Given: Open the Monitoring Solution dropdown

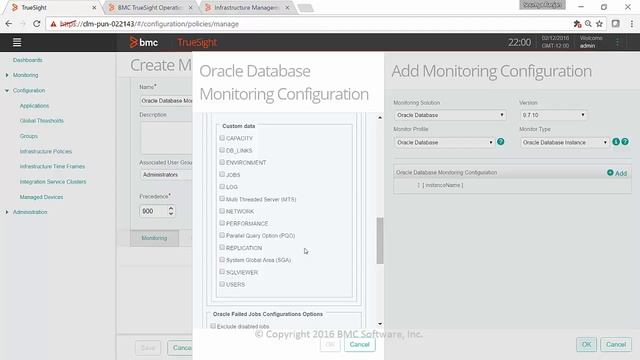Looking at the screenshot, I should (x=450, y=115).
